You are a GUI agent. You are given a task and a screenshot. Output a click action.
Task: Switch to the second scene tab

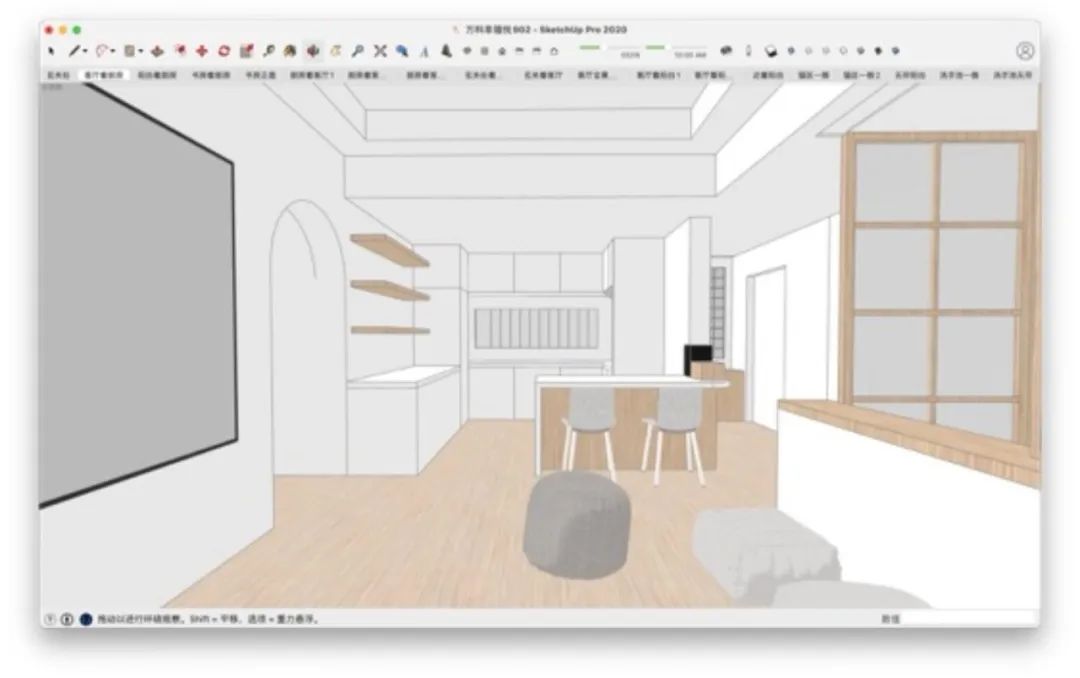coord(104,75)
